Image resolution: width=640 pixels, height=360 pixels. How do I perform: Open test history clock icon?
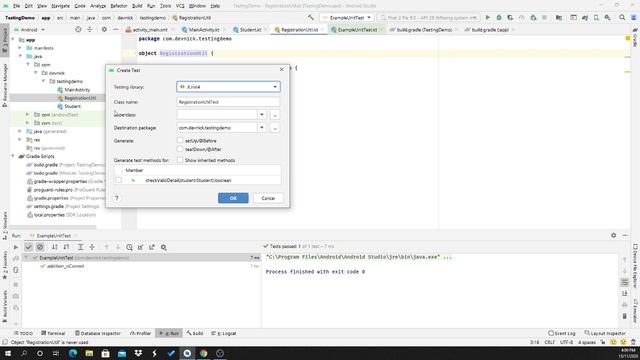click(x=129, y=247)
